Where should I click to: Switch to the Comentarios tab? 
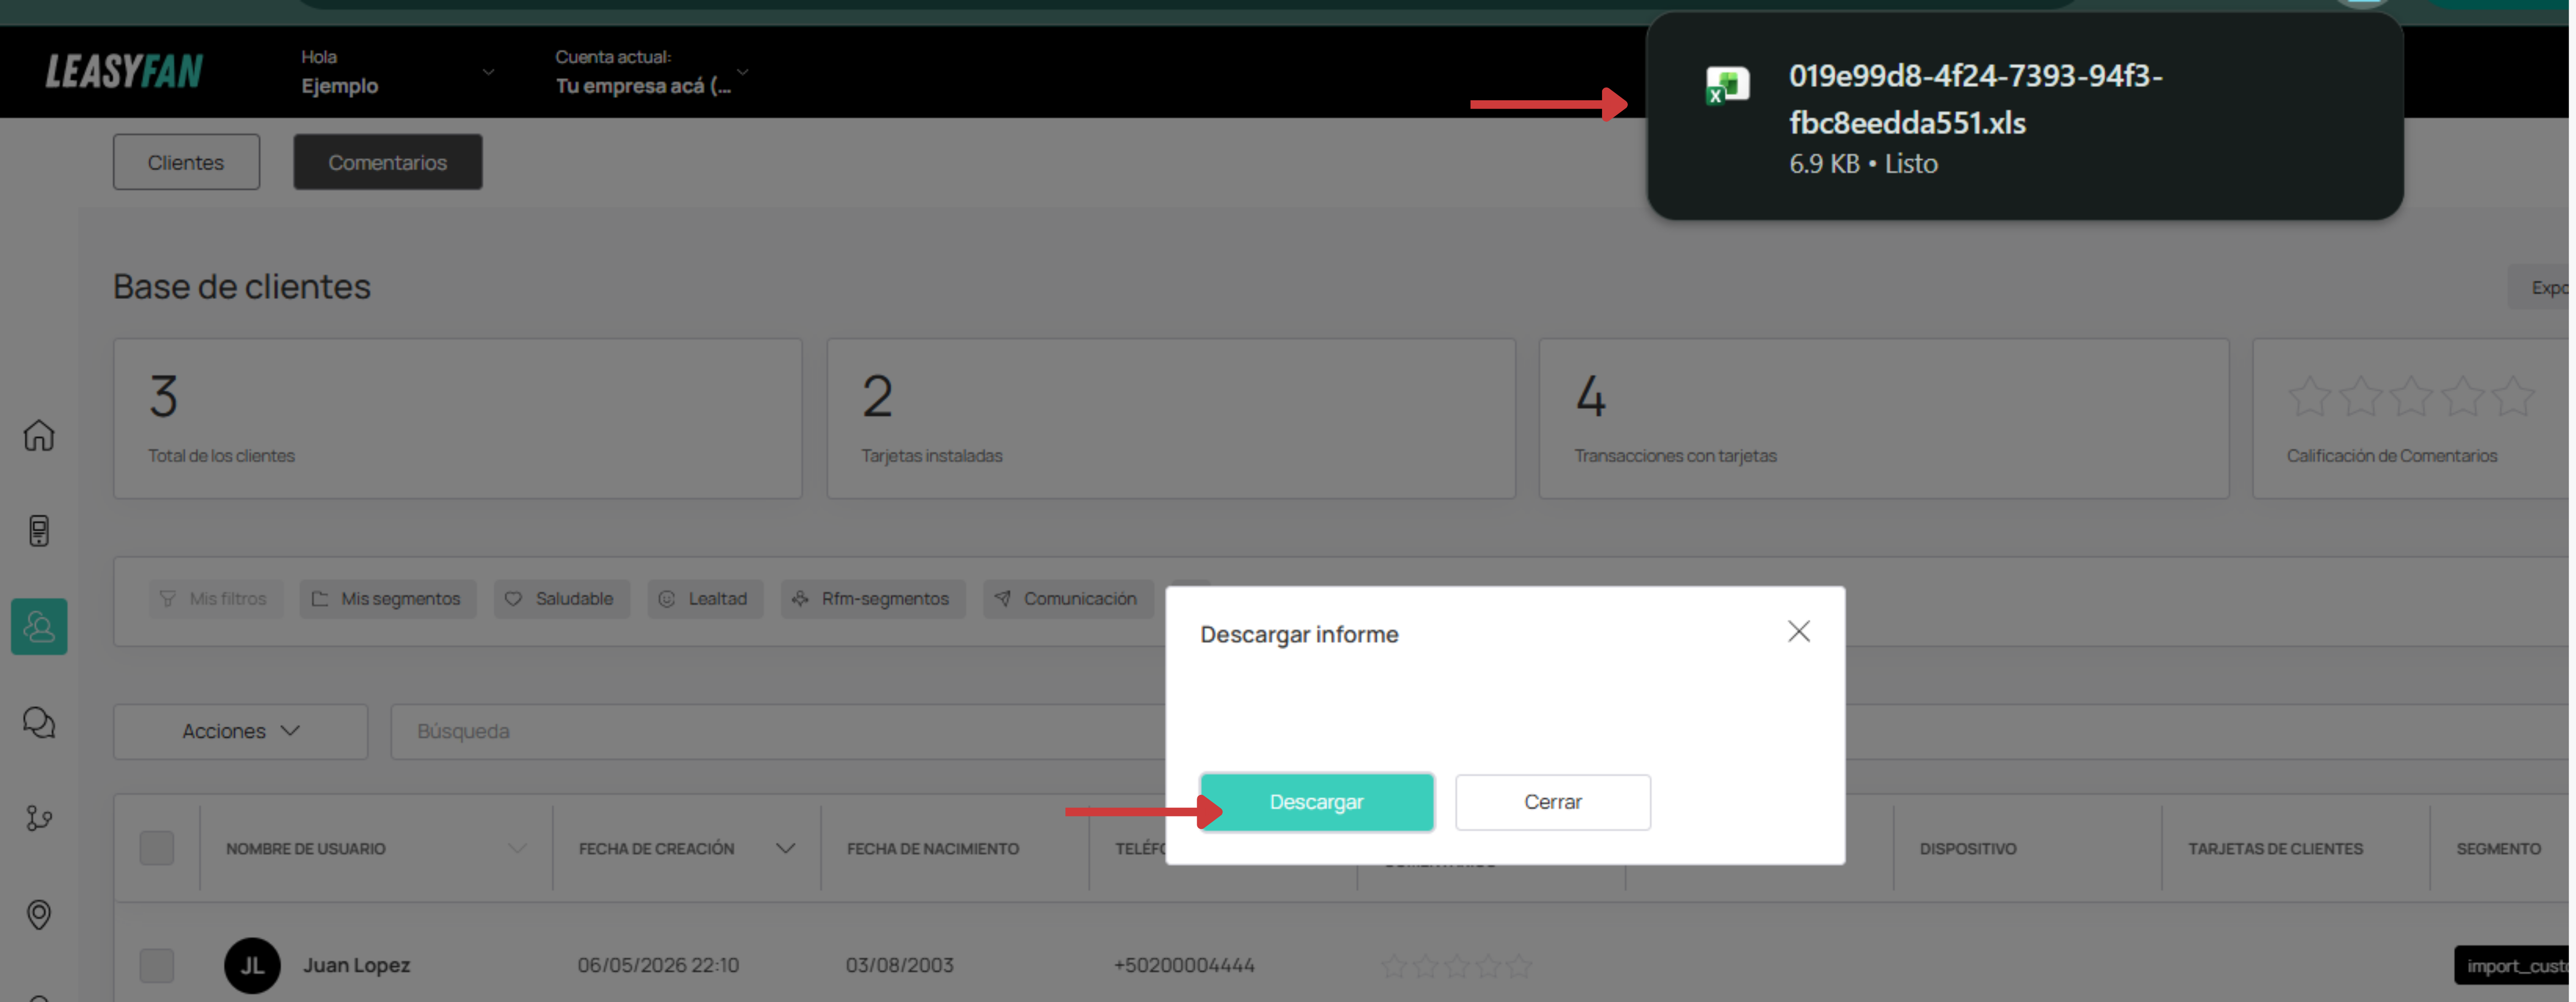click(388, 162)
